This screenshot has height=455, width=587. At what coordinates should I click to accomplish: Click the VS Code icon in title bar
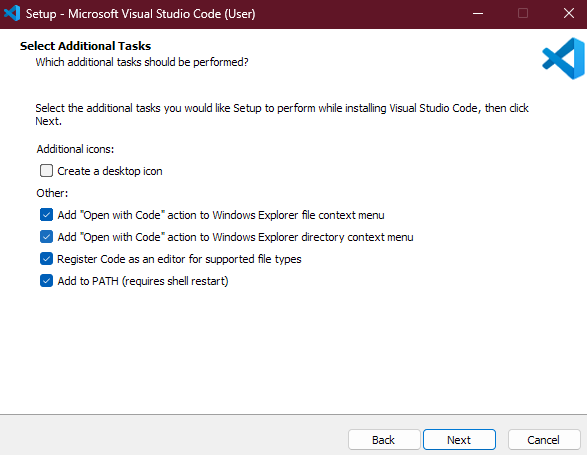click(x=12, y=13)
